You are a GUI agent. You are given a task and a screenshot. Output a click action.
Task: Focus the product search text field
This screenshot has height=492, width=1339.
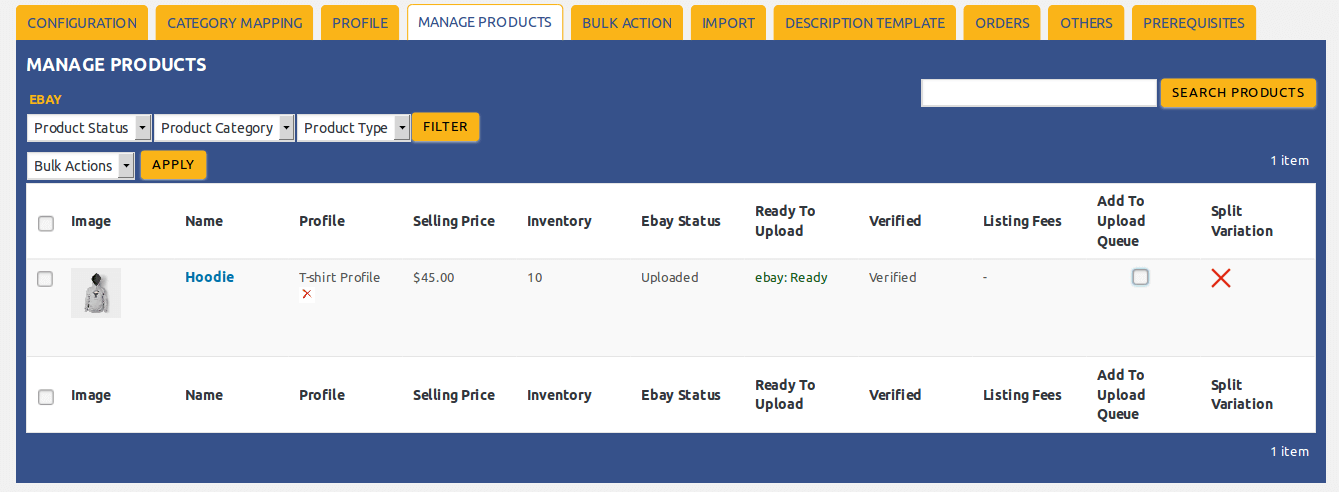[x=1038, y=93]
